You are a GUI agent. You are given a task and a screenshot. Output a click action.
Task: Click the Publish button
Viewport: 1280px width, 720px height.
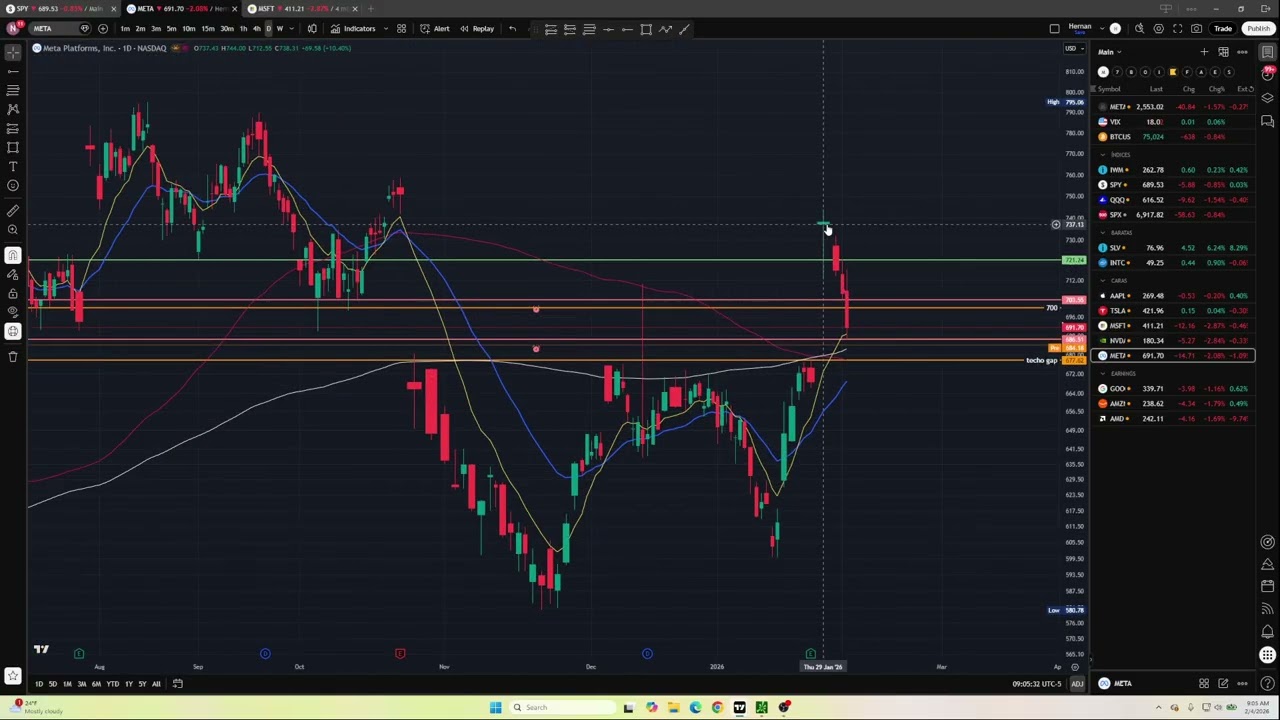pyautogui.click(x=1258, y=28)
